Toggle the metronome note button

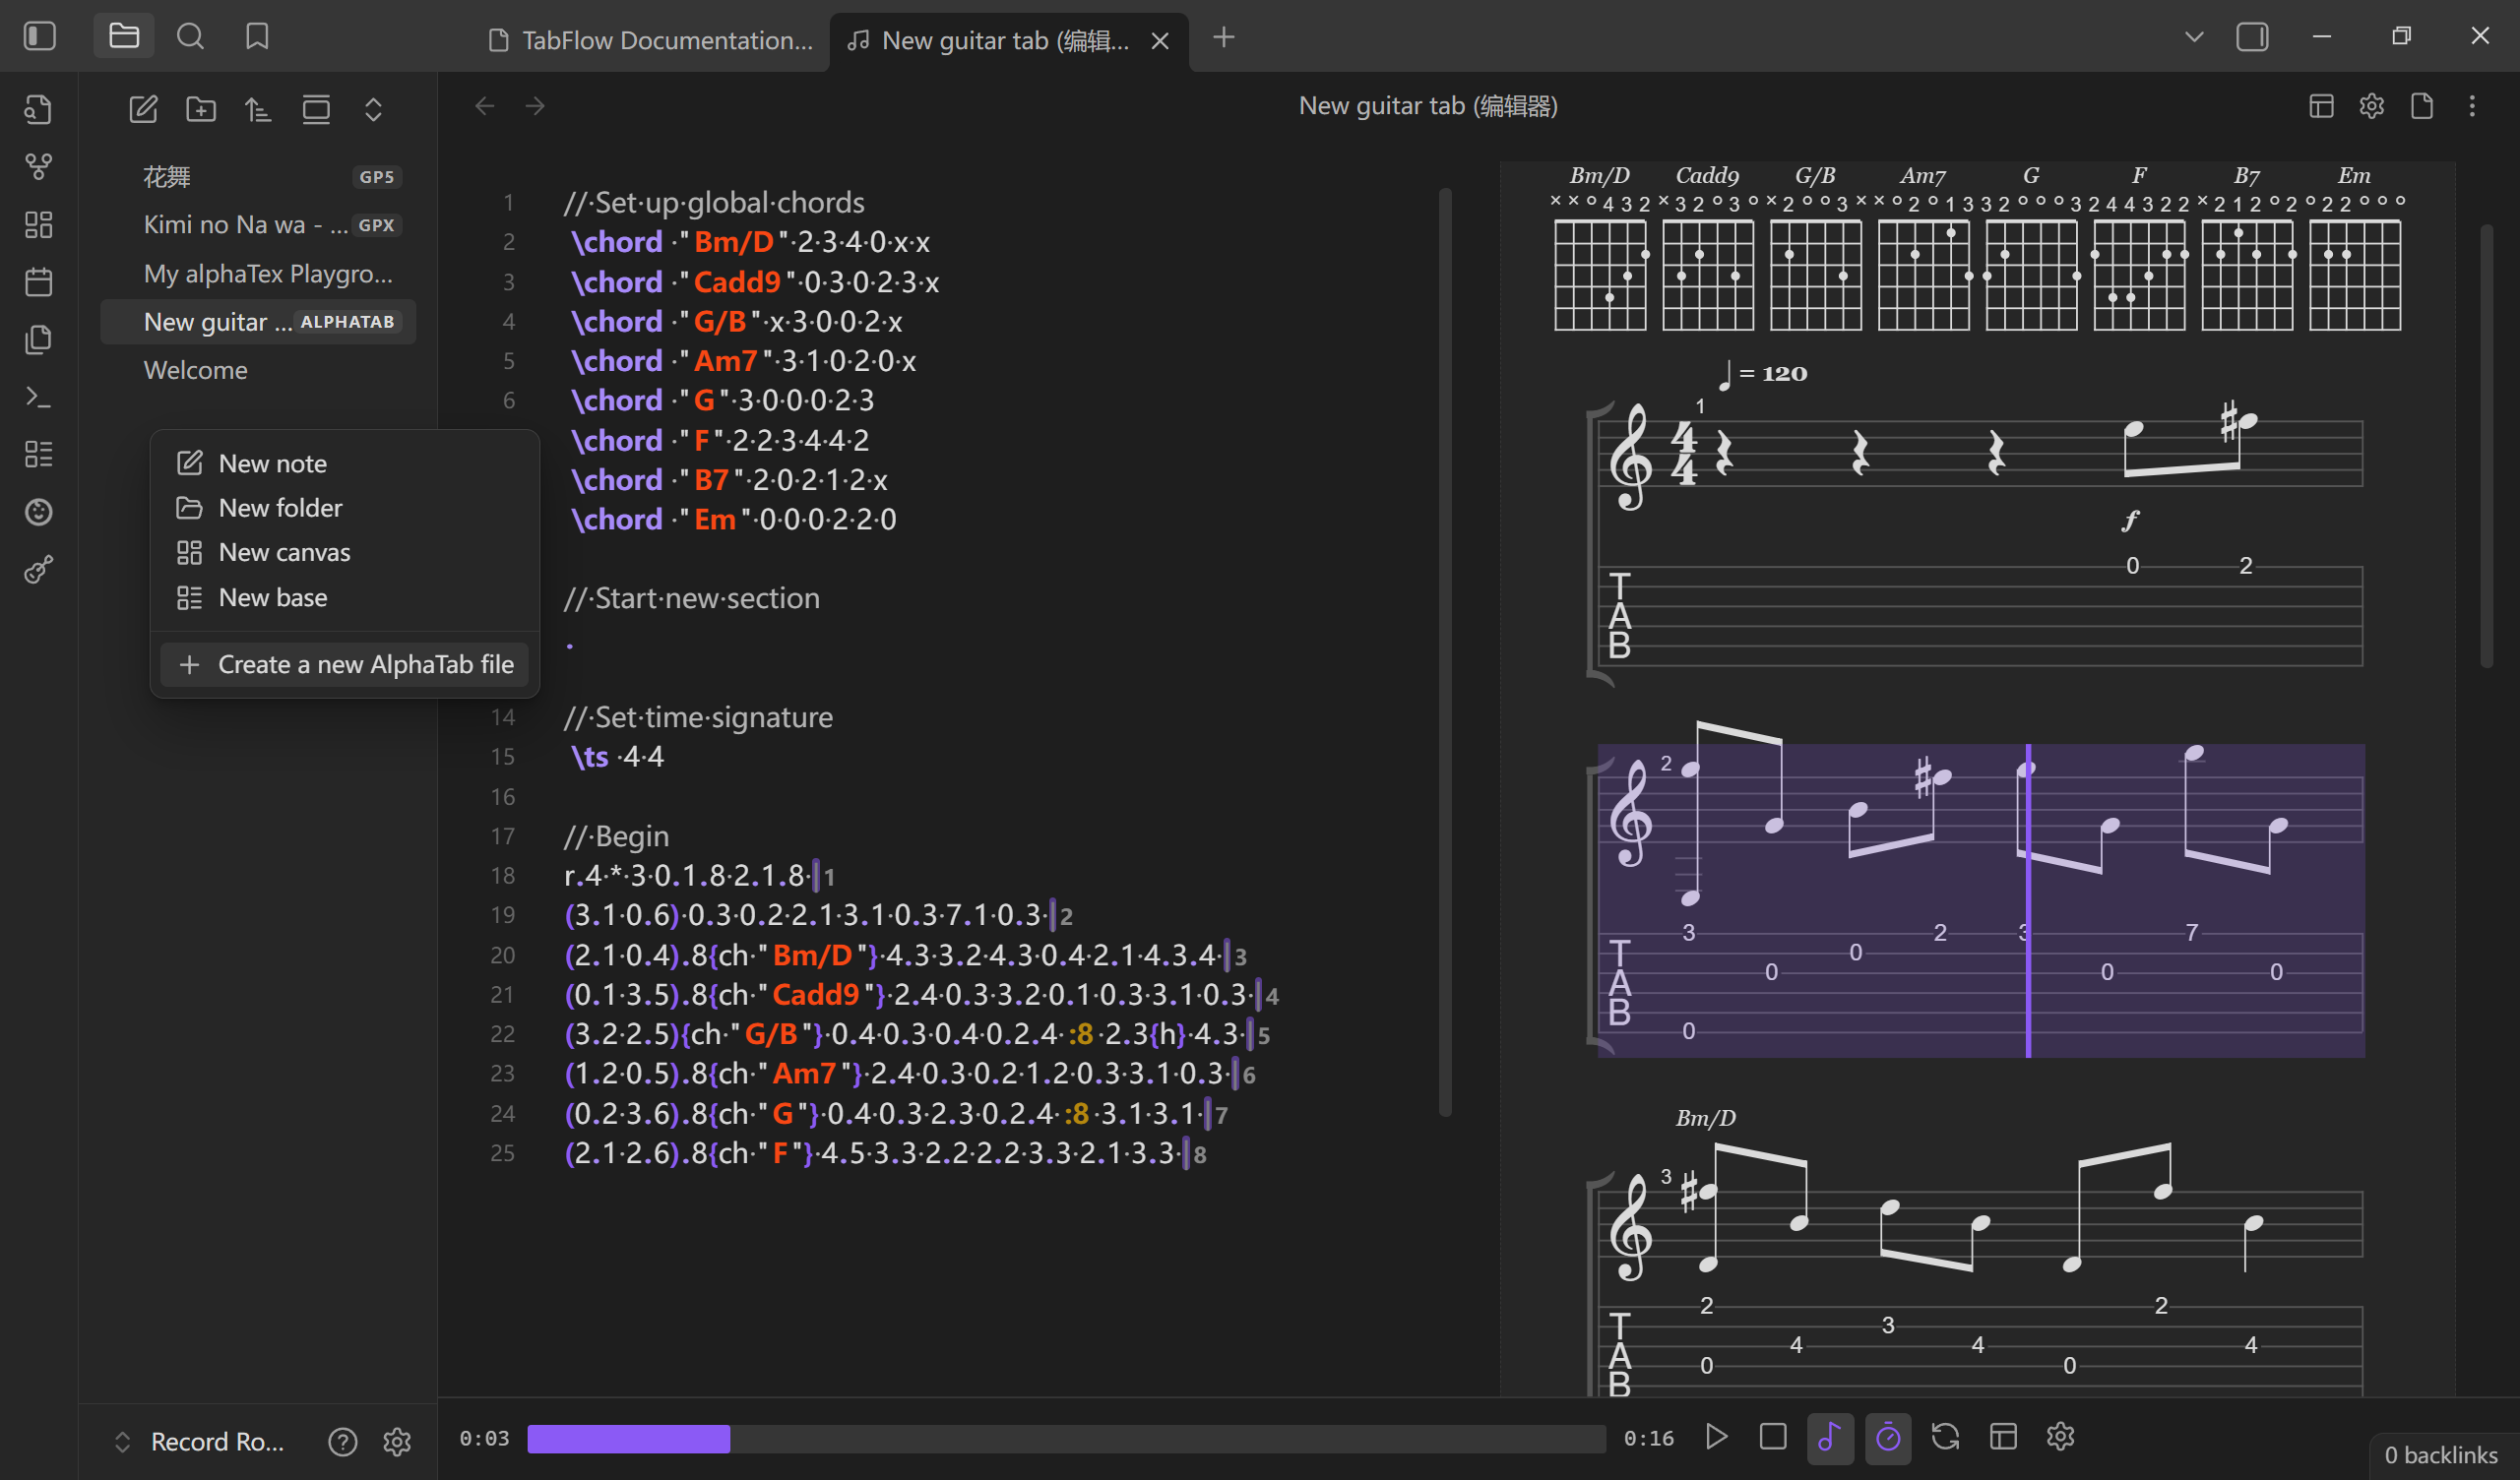(x=1830, y=1437)
